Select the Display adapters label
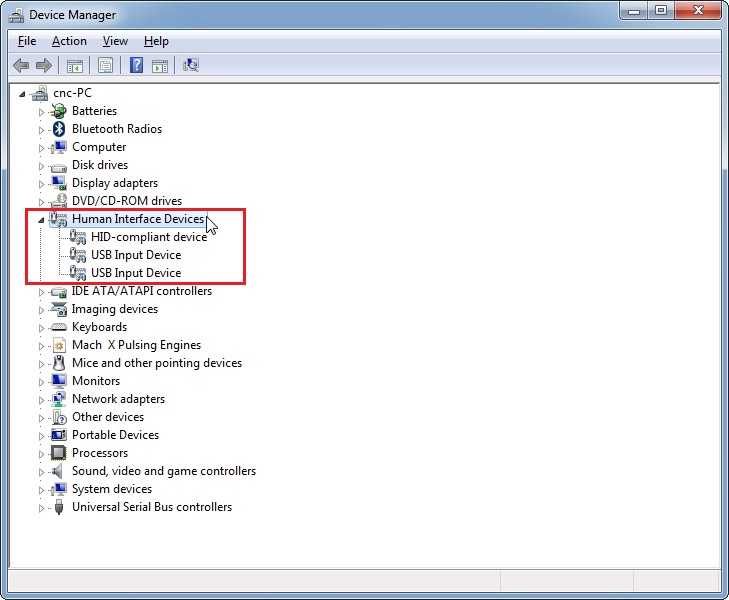729x600 pixels. point(115,183)
